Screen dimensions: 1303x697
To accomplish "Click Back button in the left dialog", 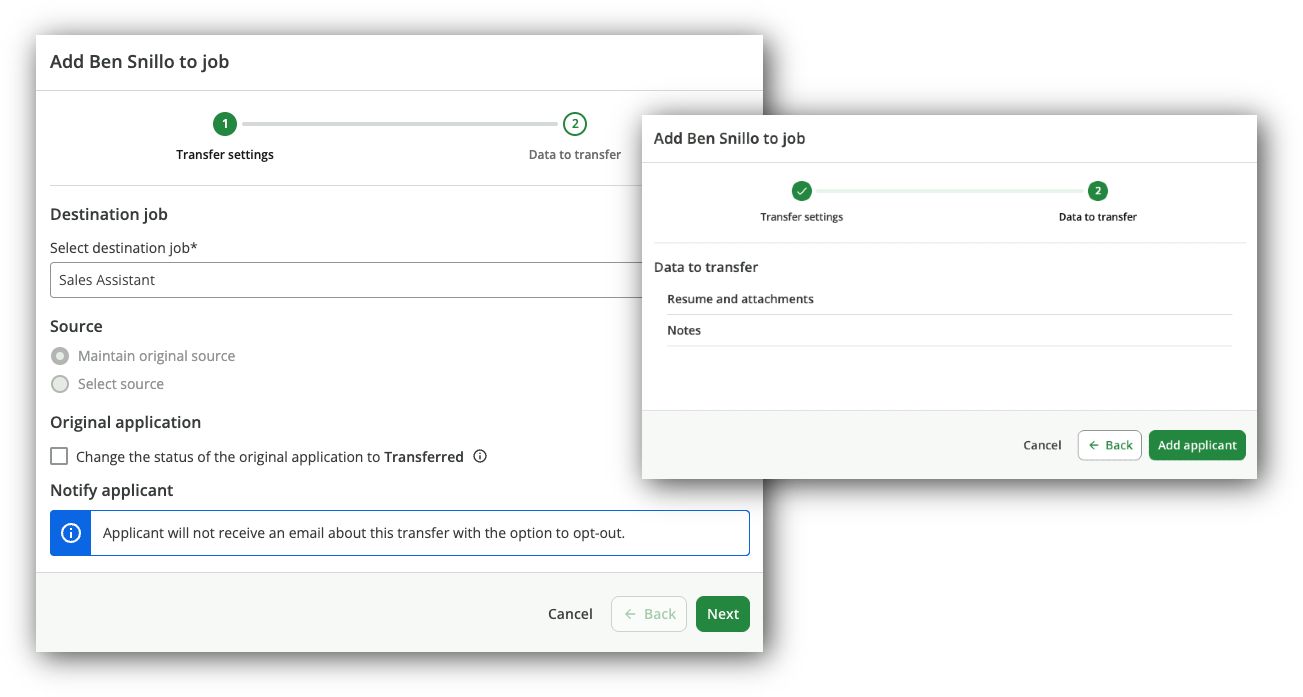I will tap(649, 614).
